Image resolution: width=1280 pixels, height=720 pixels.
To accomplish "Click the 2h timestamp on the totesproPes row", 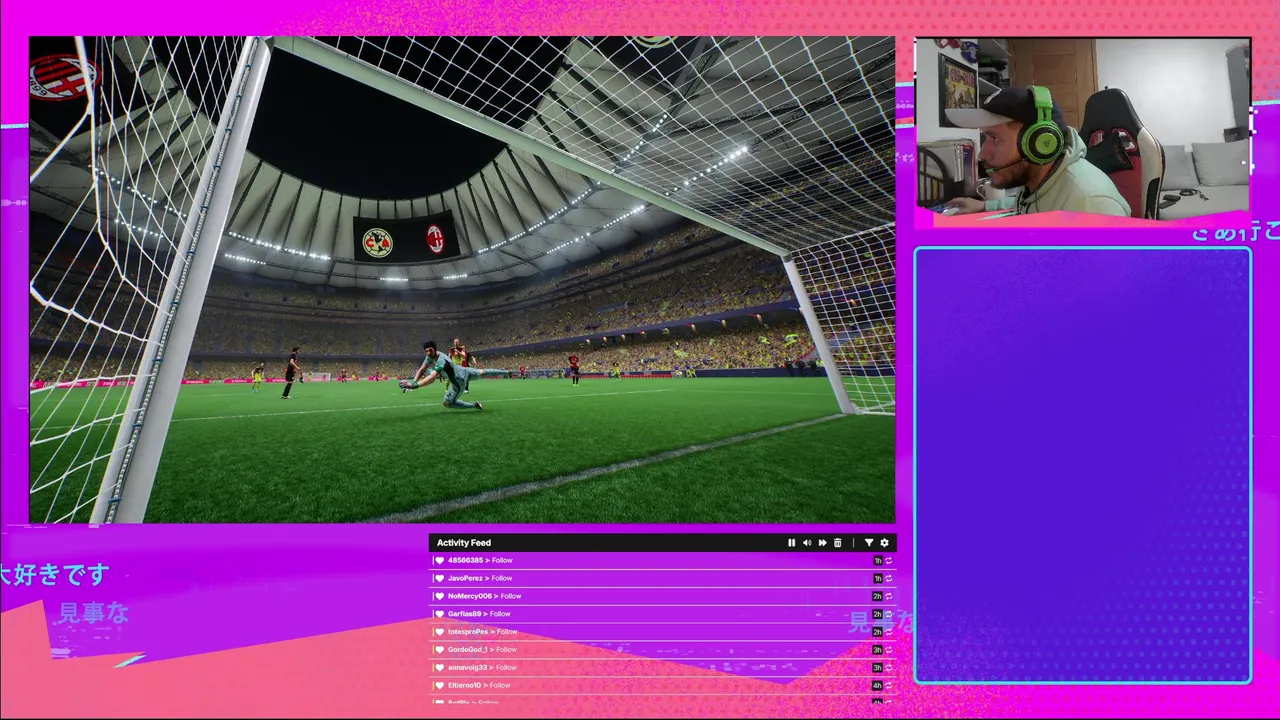I will 878,632.
